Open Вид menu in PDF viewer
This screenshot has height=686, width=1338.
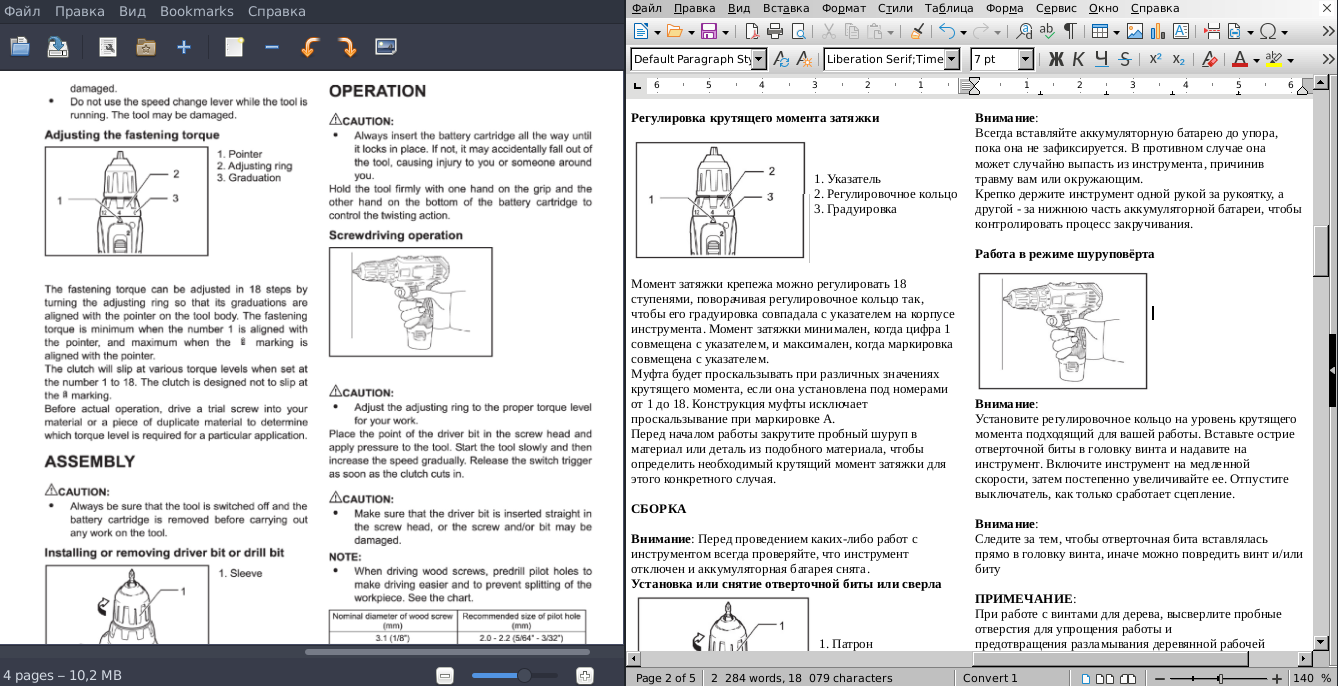click(x=131, y=12)
